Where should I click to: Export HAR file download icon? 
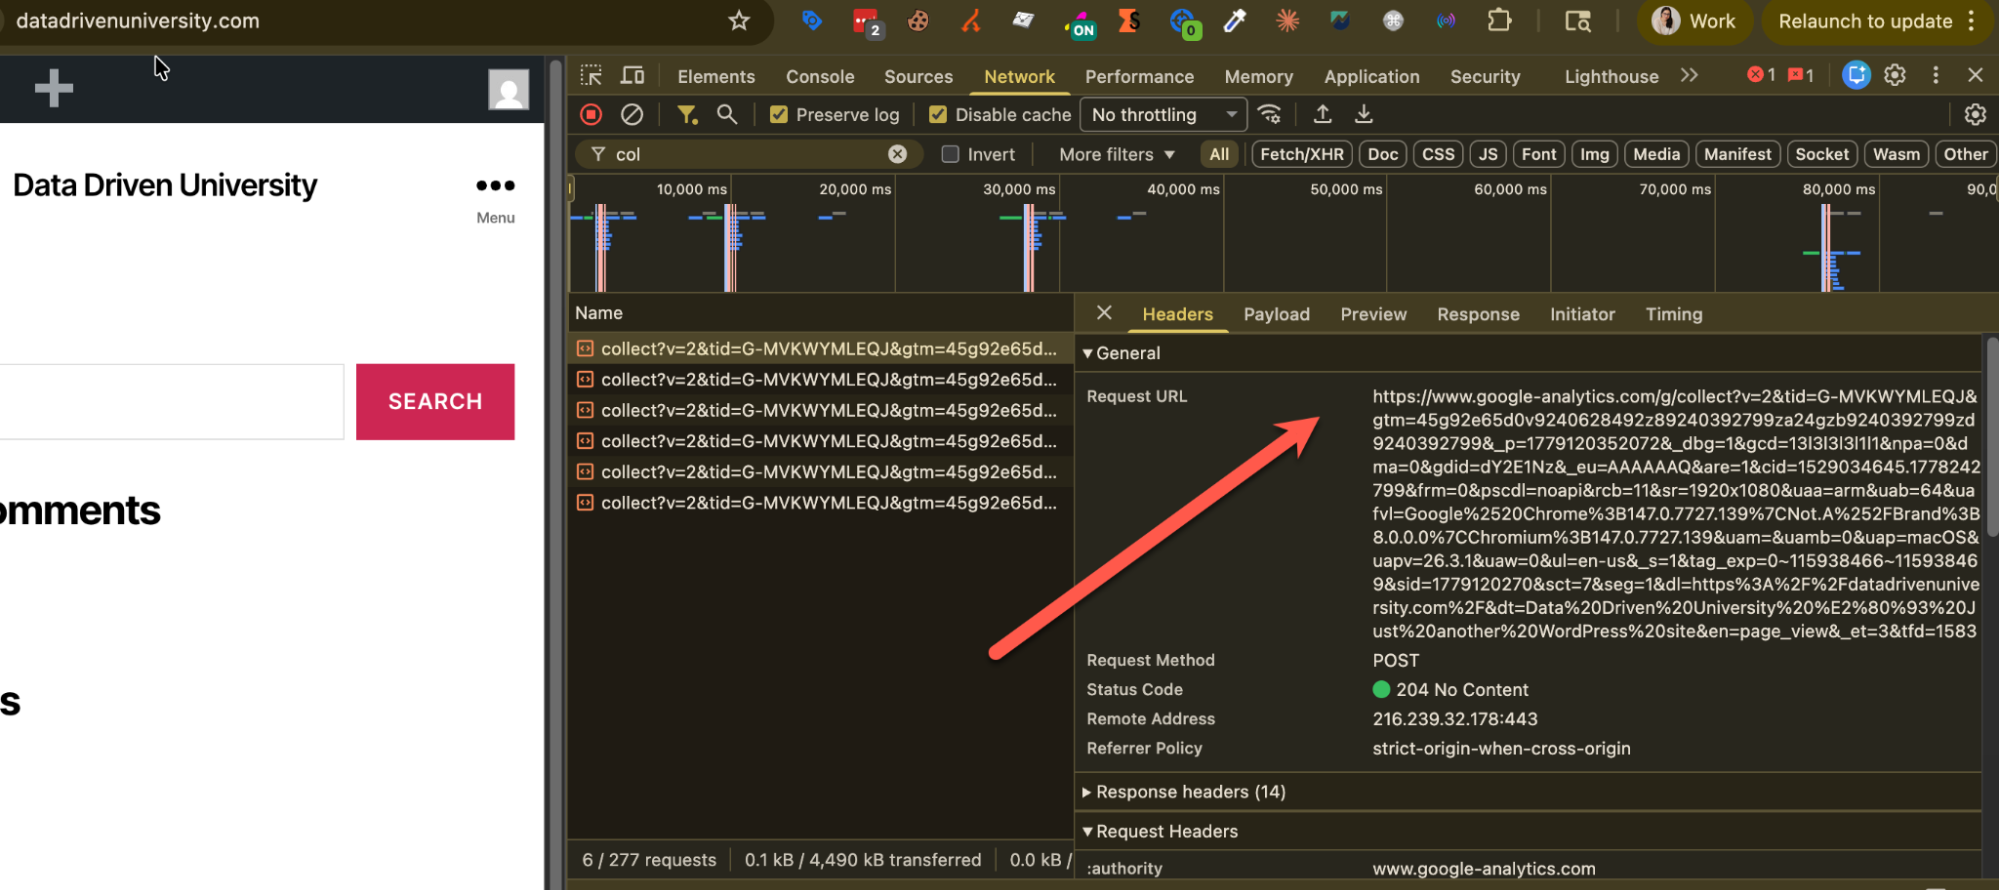coord(1363,115)
